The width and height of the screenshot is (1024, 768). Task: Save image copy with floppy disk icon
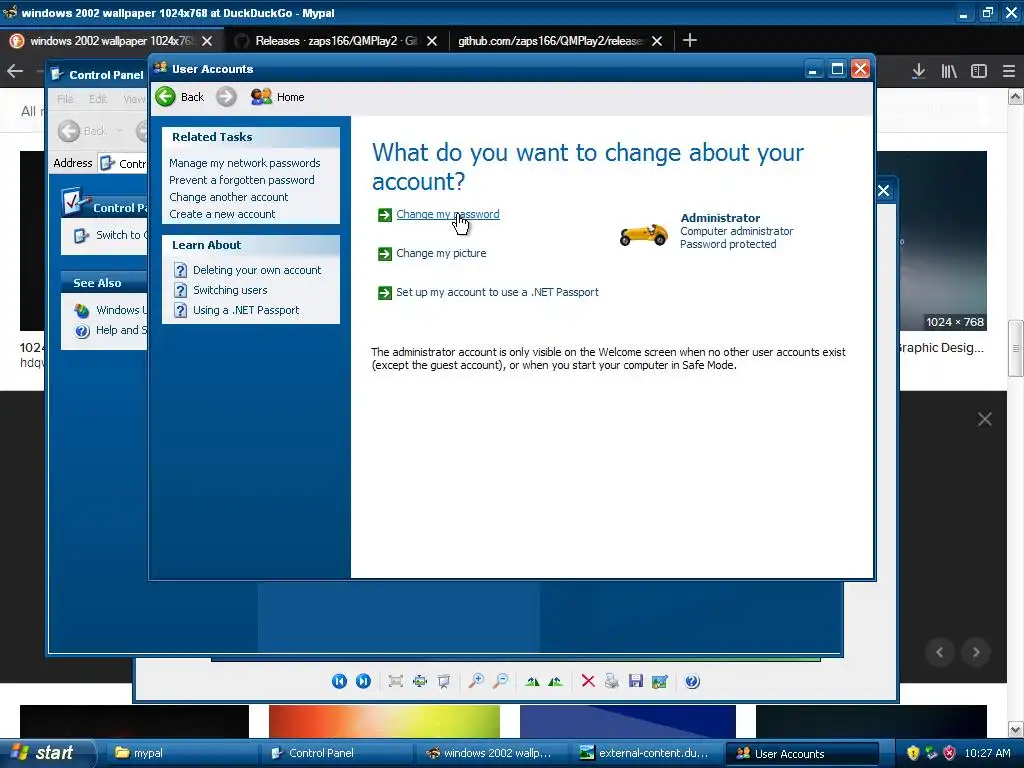(x=635, y=682)
